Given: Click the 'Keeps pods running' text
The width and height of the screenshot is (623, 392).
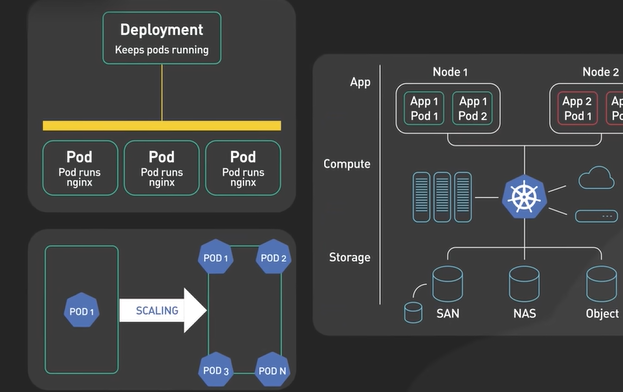Looking at the screenshot, I should (162, 50).
